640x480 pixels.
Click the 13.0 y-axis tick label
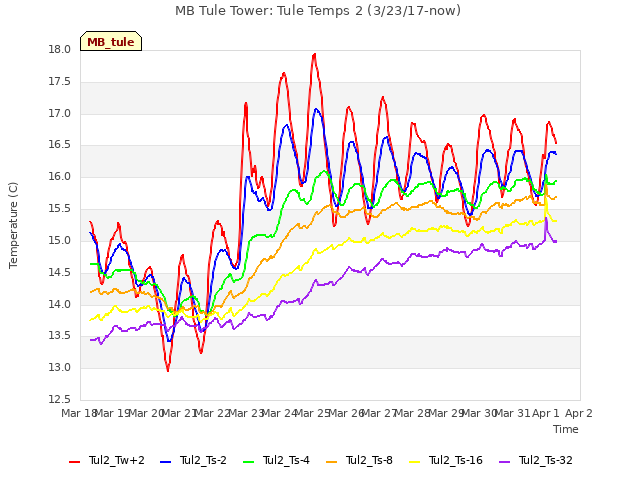pyautogui.click(x=60, y=367)
